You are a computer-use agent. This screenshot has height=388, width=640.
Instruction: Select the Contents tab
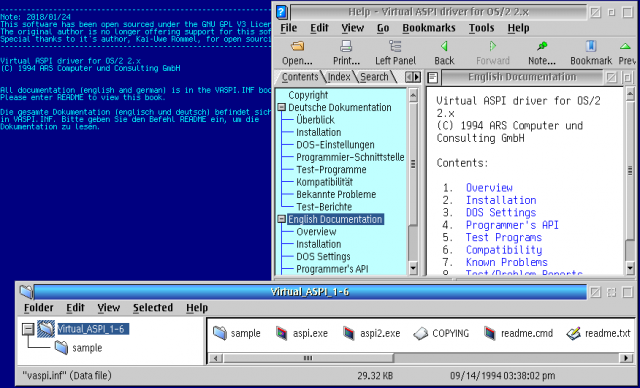pos(300,77)
